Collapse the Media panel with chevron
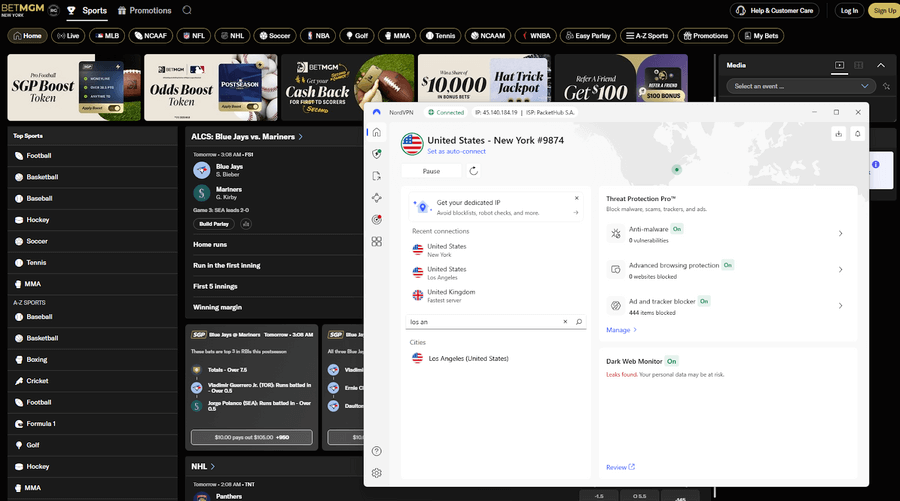Screen dimensions: 900x501 (880, 65)
